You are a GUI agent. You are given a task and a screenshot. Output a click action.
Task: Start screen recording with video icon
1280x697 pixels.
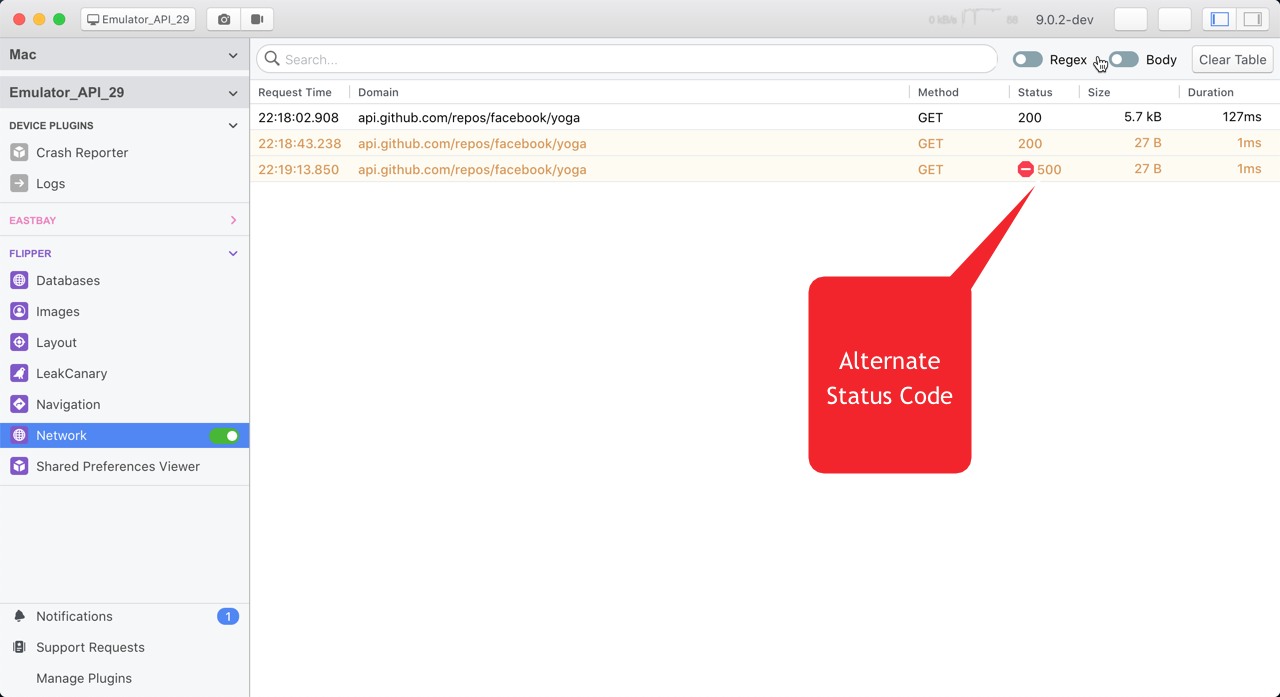click(257, 19)
